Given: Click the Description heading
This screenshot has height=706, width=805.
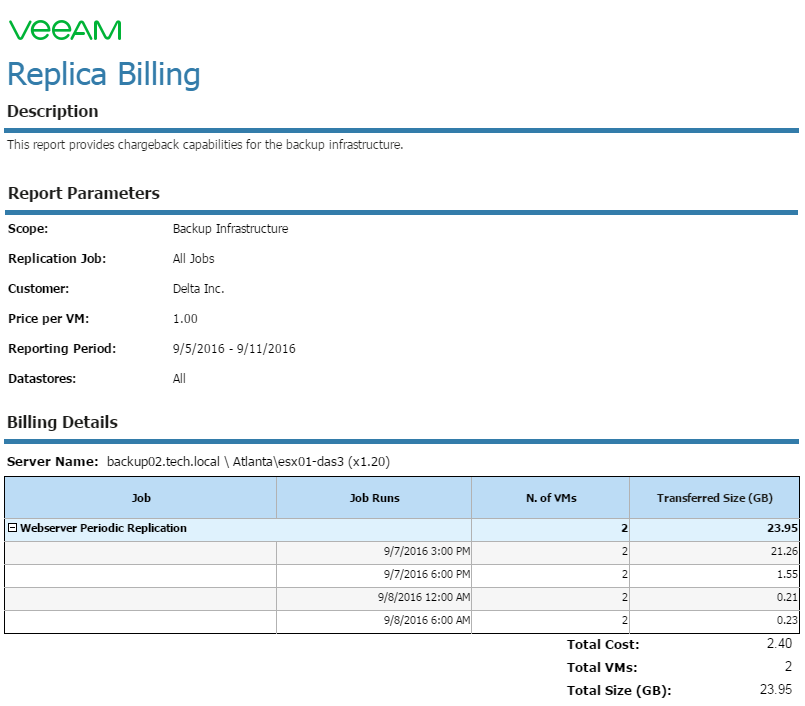Looking at the screenshot, I should coord(52,111).
